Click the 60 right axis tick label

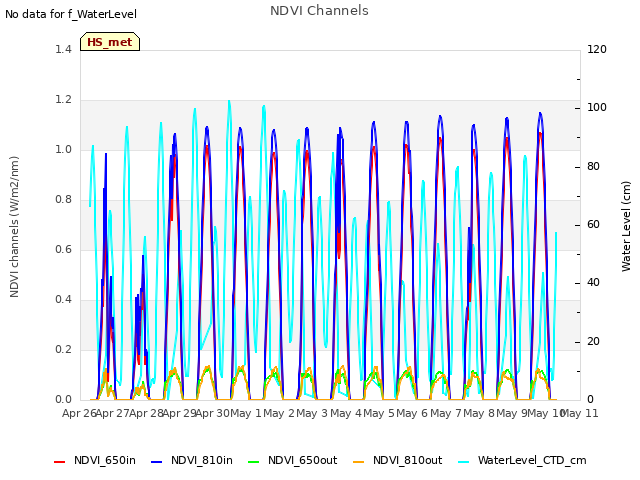point(593,224)
